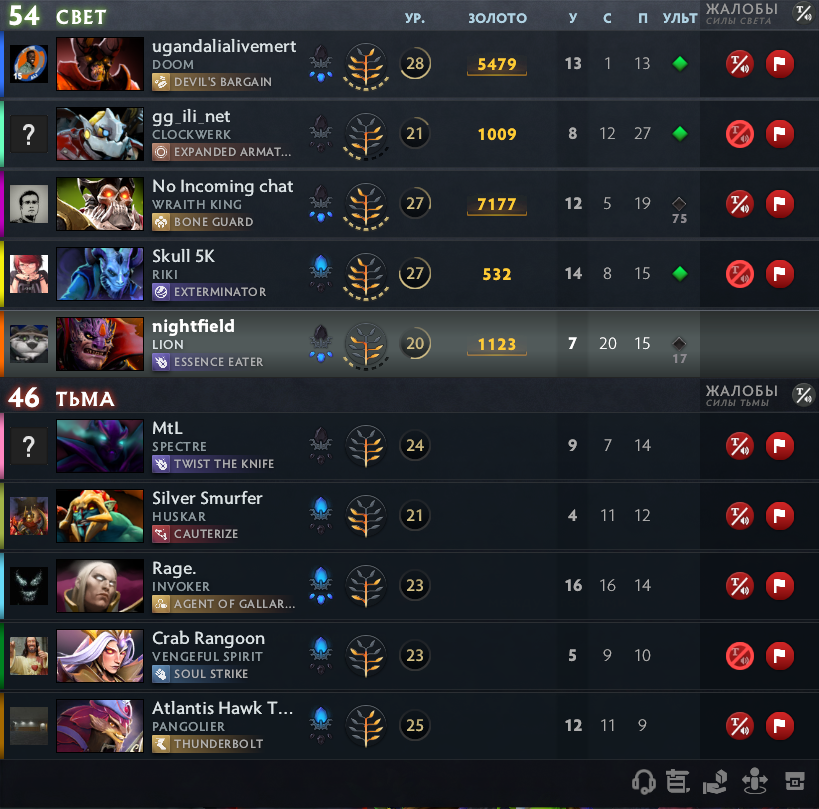Click the ЗОЛОТО column header
This screenshot has height=809, width=819.
pos(497,18)
